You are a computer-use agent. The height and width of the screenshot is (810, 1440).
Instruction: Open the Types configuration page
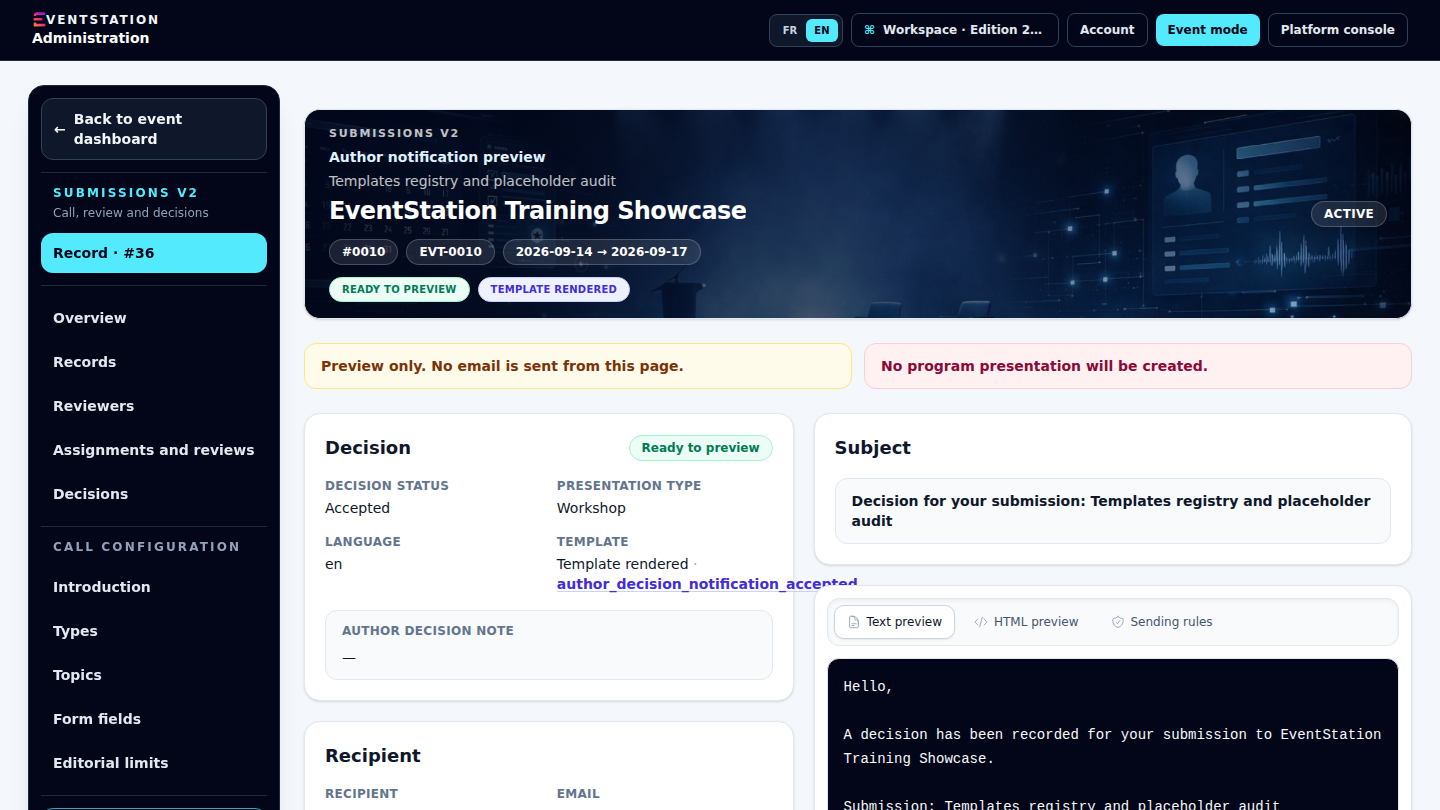point(154,631)
